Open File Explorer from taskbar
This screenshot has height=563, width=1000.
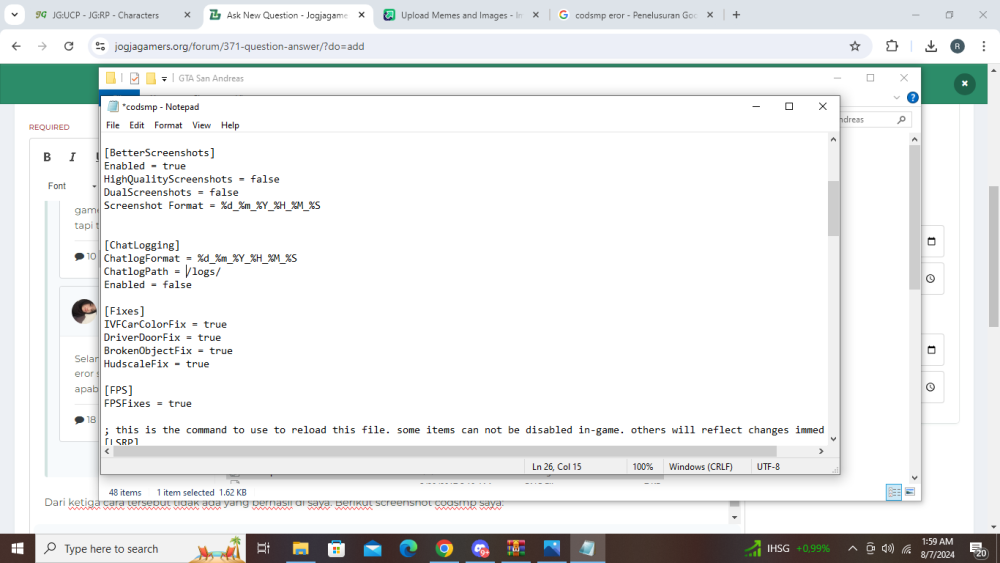point(300,548)
